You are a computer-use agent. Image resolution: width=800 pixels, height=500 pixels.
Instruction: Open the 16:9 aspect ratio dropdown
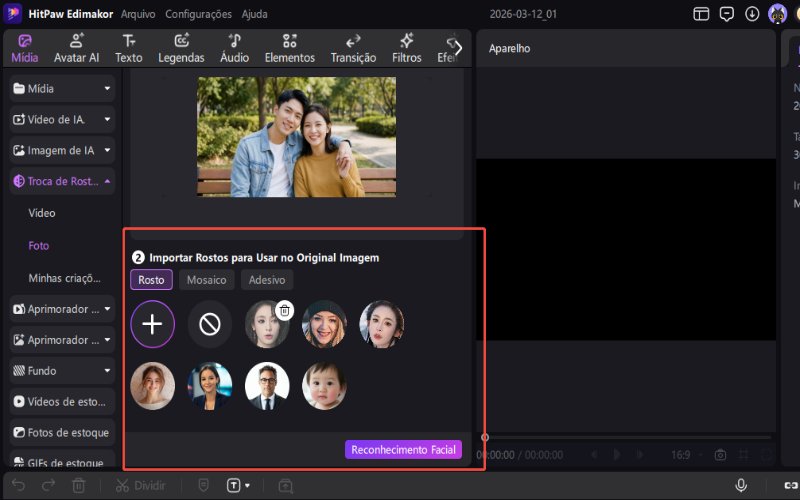687,454
